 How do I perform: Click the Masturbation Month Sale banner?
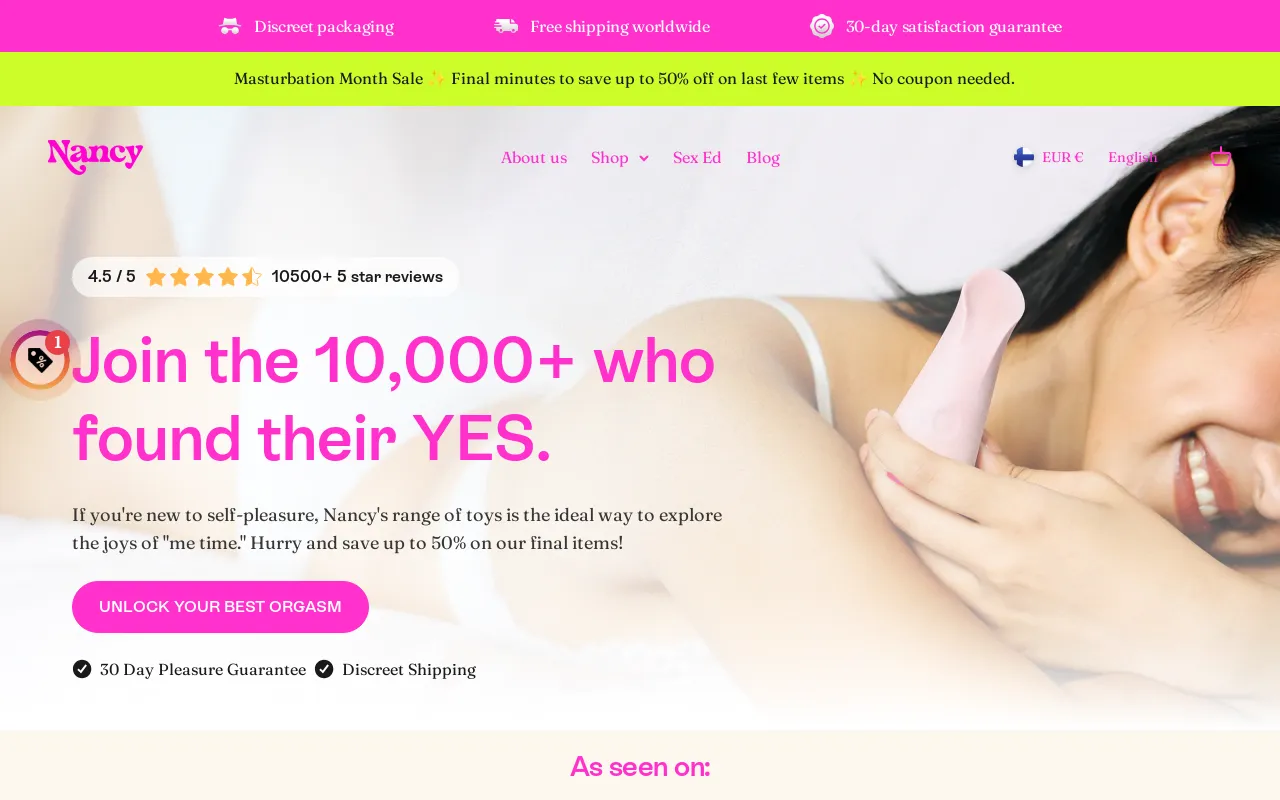point(624,78)
